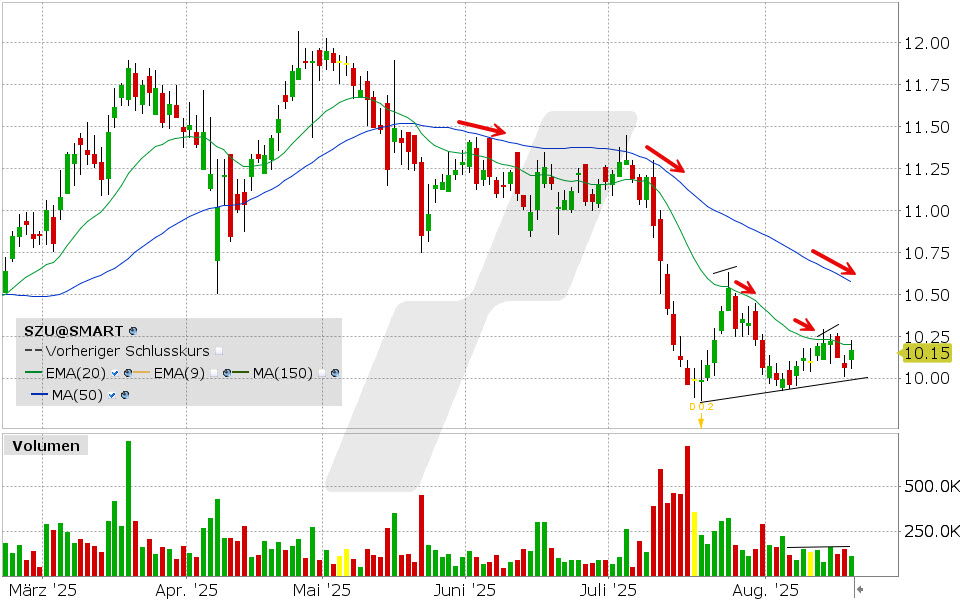This screenshot has width=960, height=600.
Task: Click the Juni '25 date label
Action: click(465, 590)
